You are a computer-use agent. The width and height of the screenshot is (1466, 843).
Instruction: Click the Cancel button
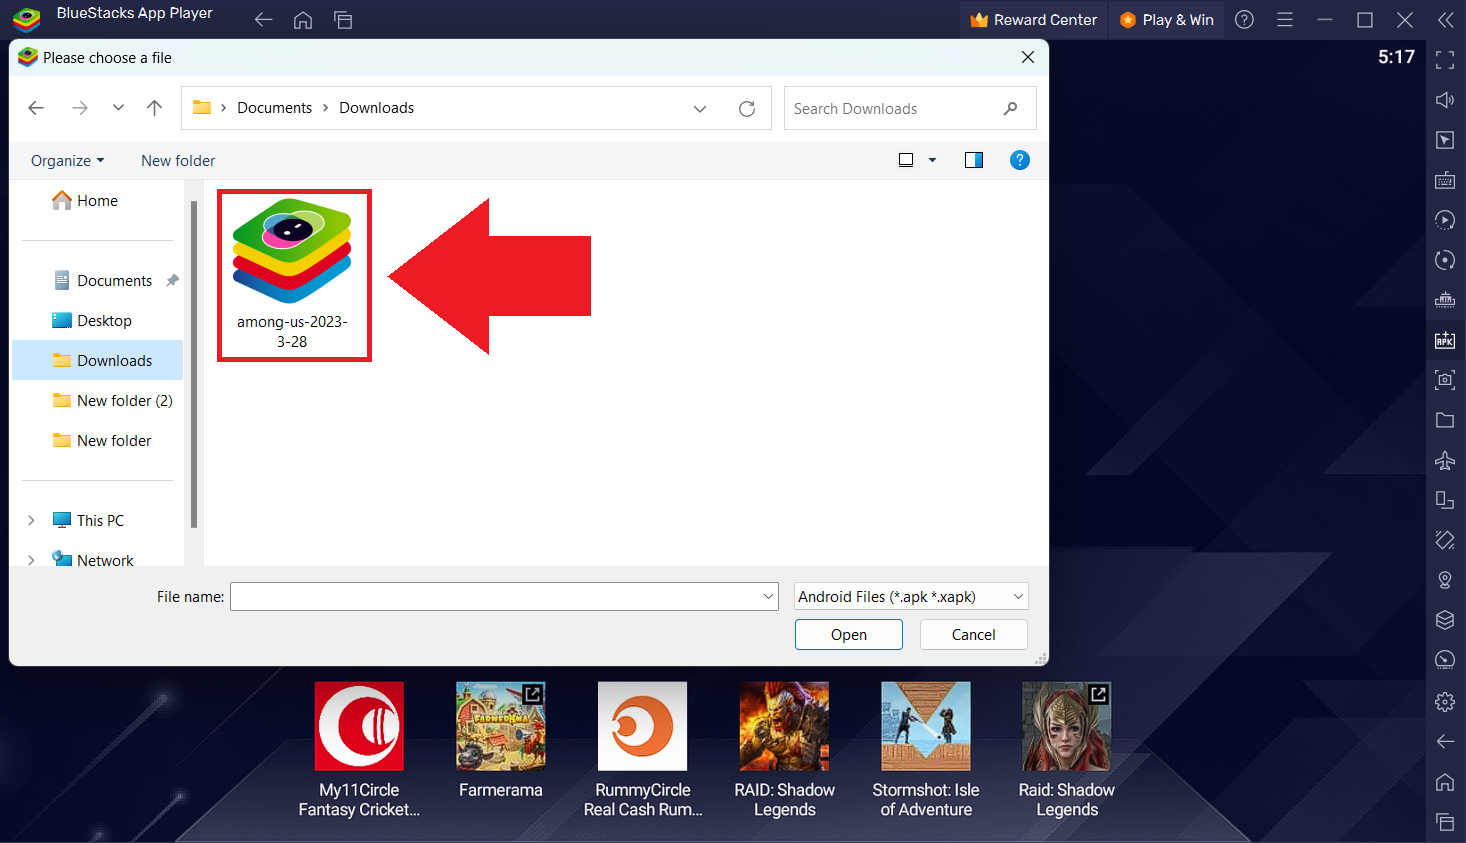click(974, 635)
